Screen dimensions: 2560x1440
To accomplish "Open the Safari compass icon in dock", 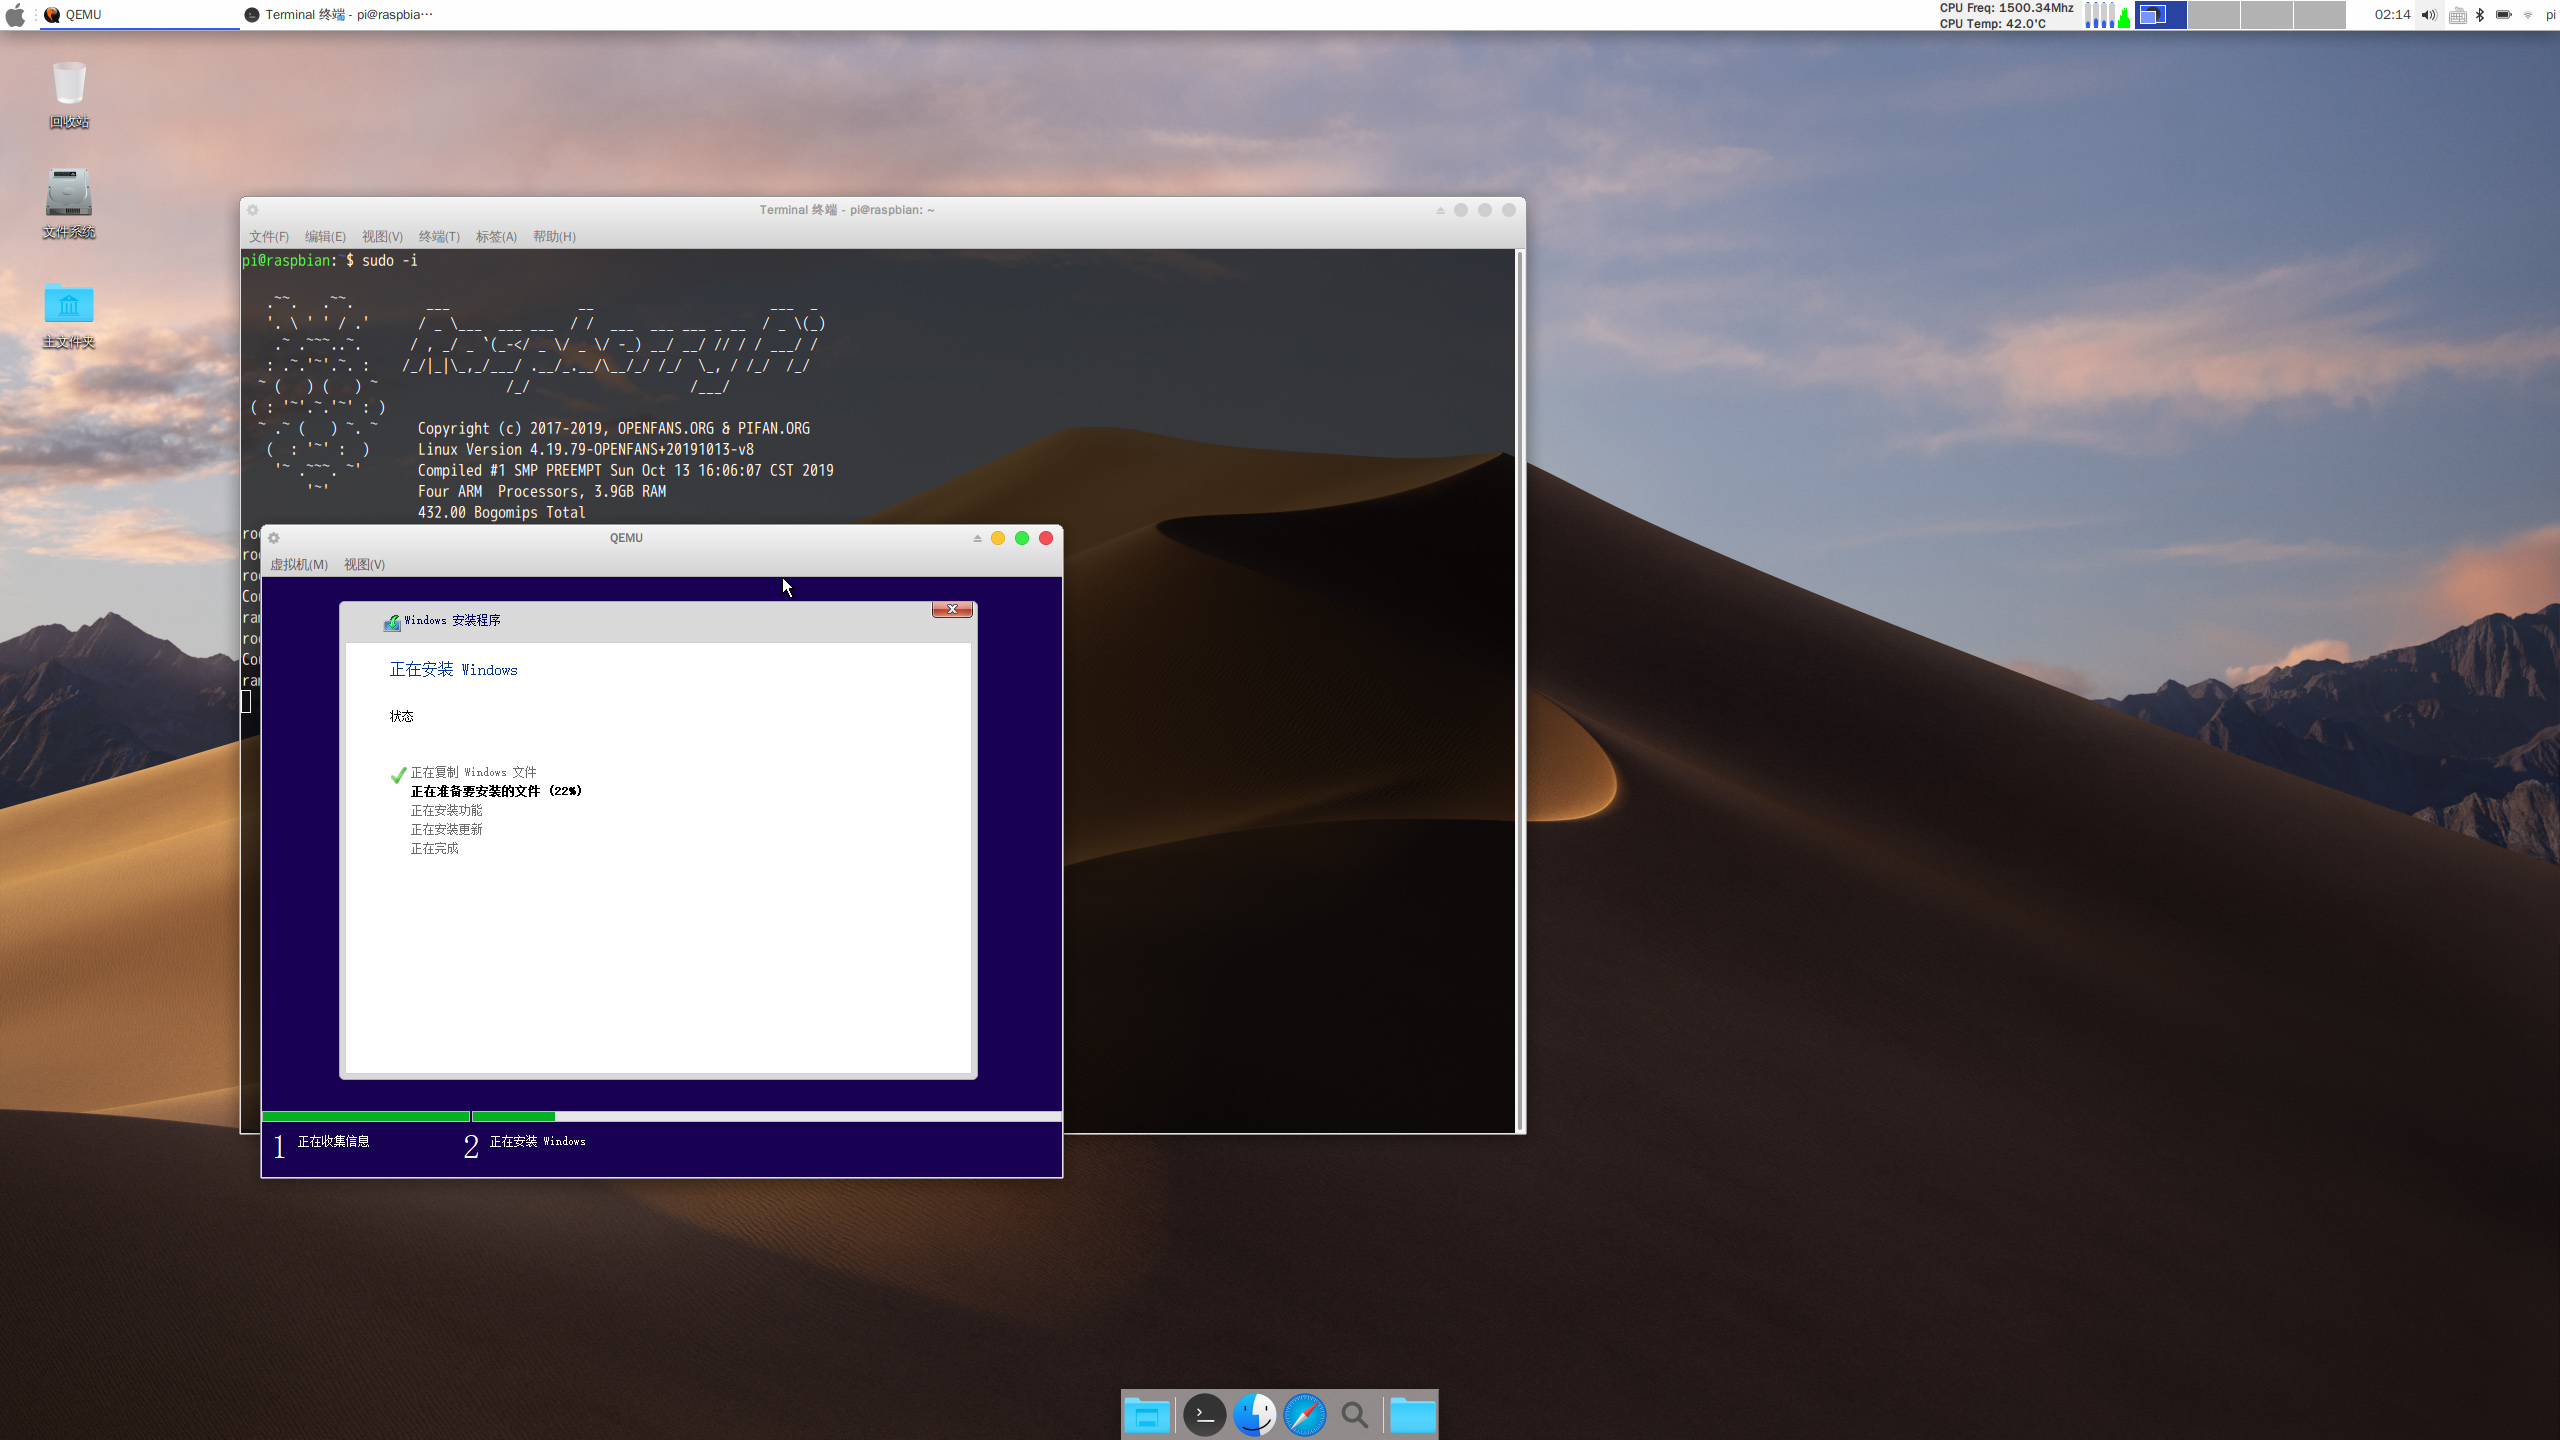I will coord(1304,1415).
